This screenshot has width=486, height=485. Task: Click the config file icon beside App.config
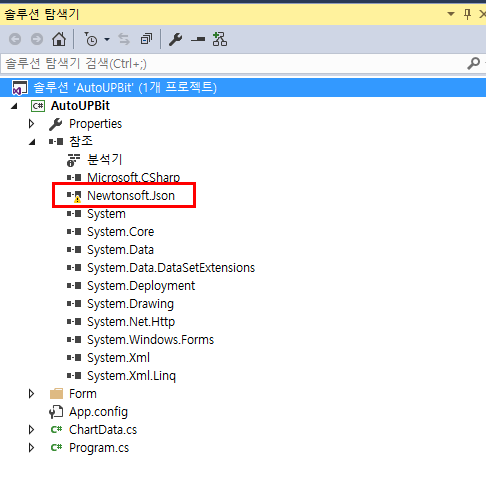(x=56, y=412)
